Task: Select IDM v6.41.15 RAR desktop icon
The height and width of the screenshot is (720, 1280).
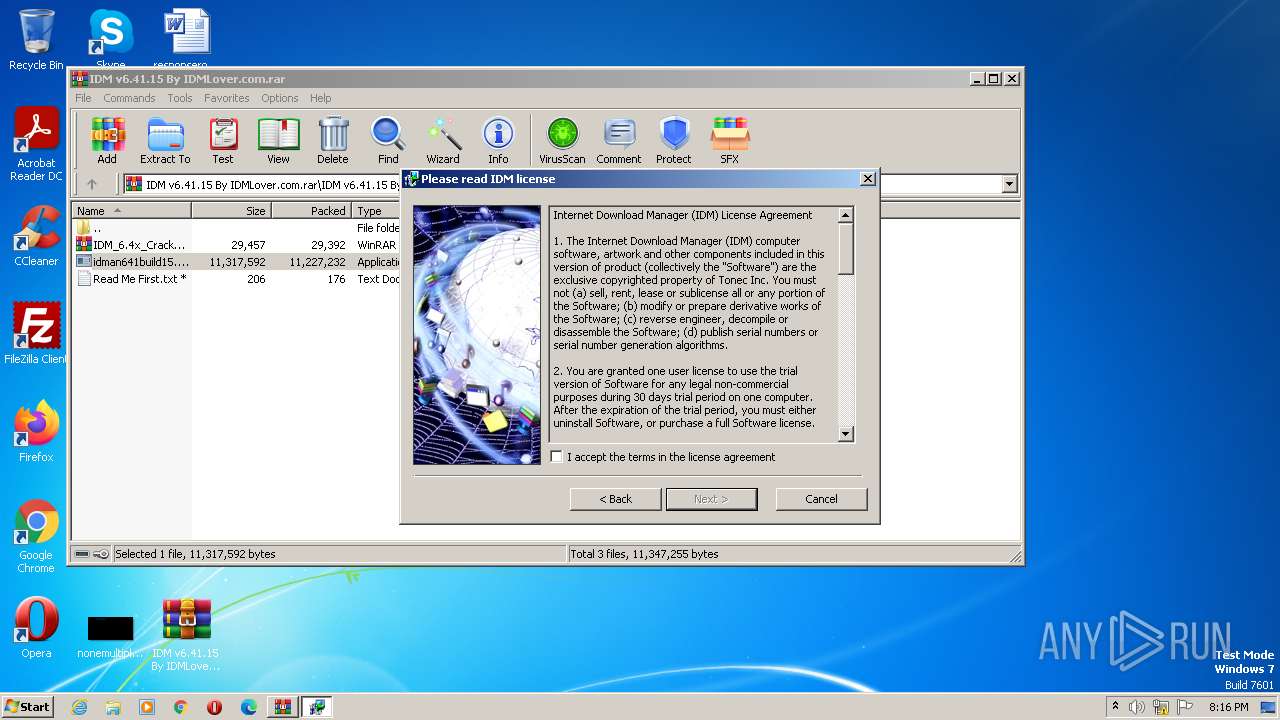Action: point(186,635)
